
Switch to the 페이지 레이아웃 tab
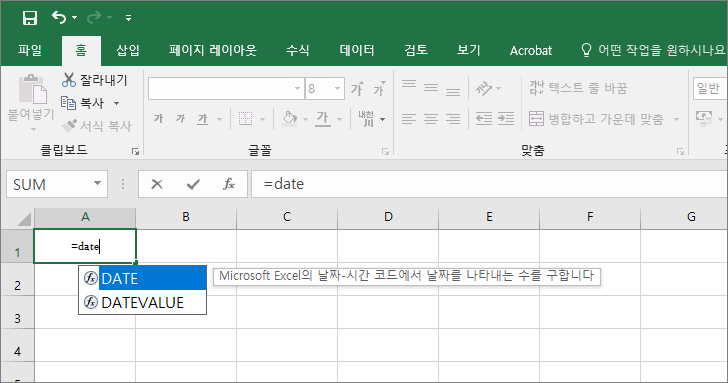[213, 50]
